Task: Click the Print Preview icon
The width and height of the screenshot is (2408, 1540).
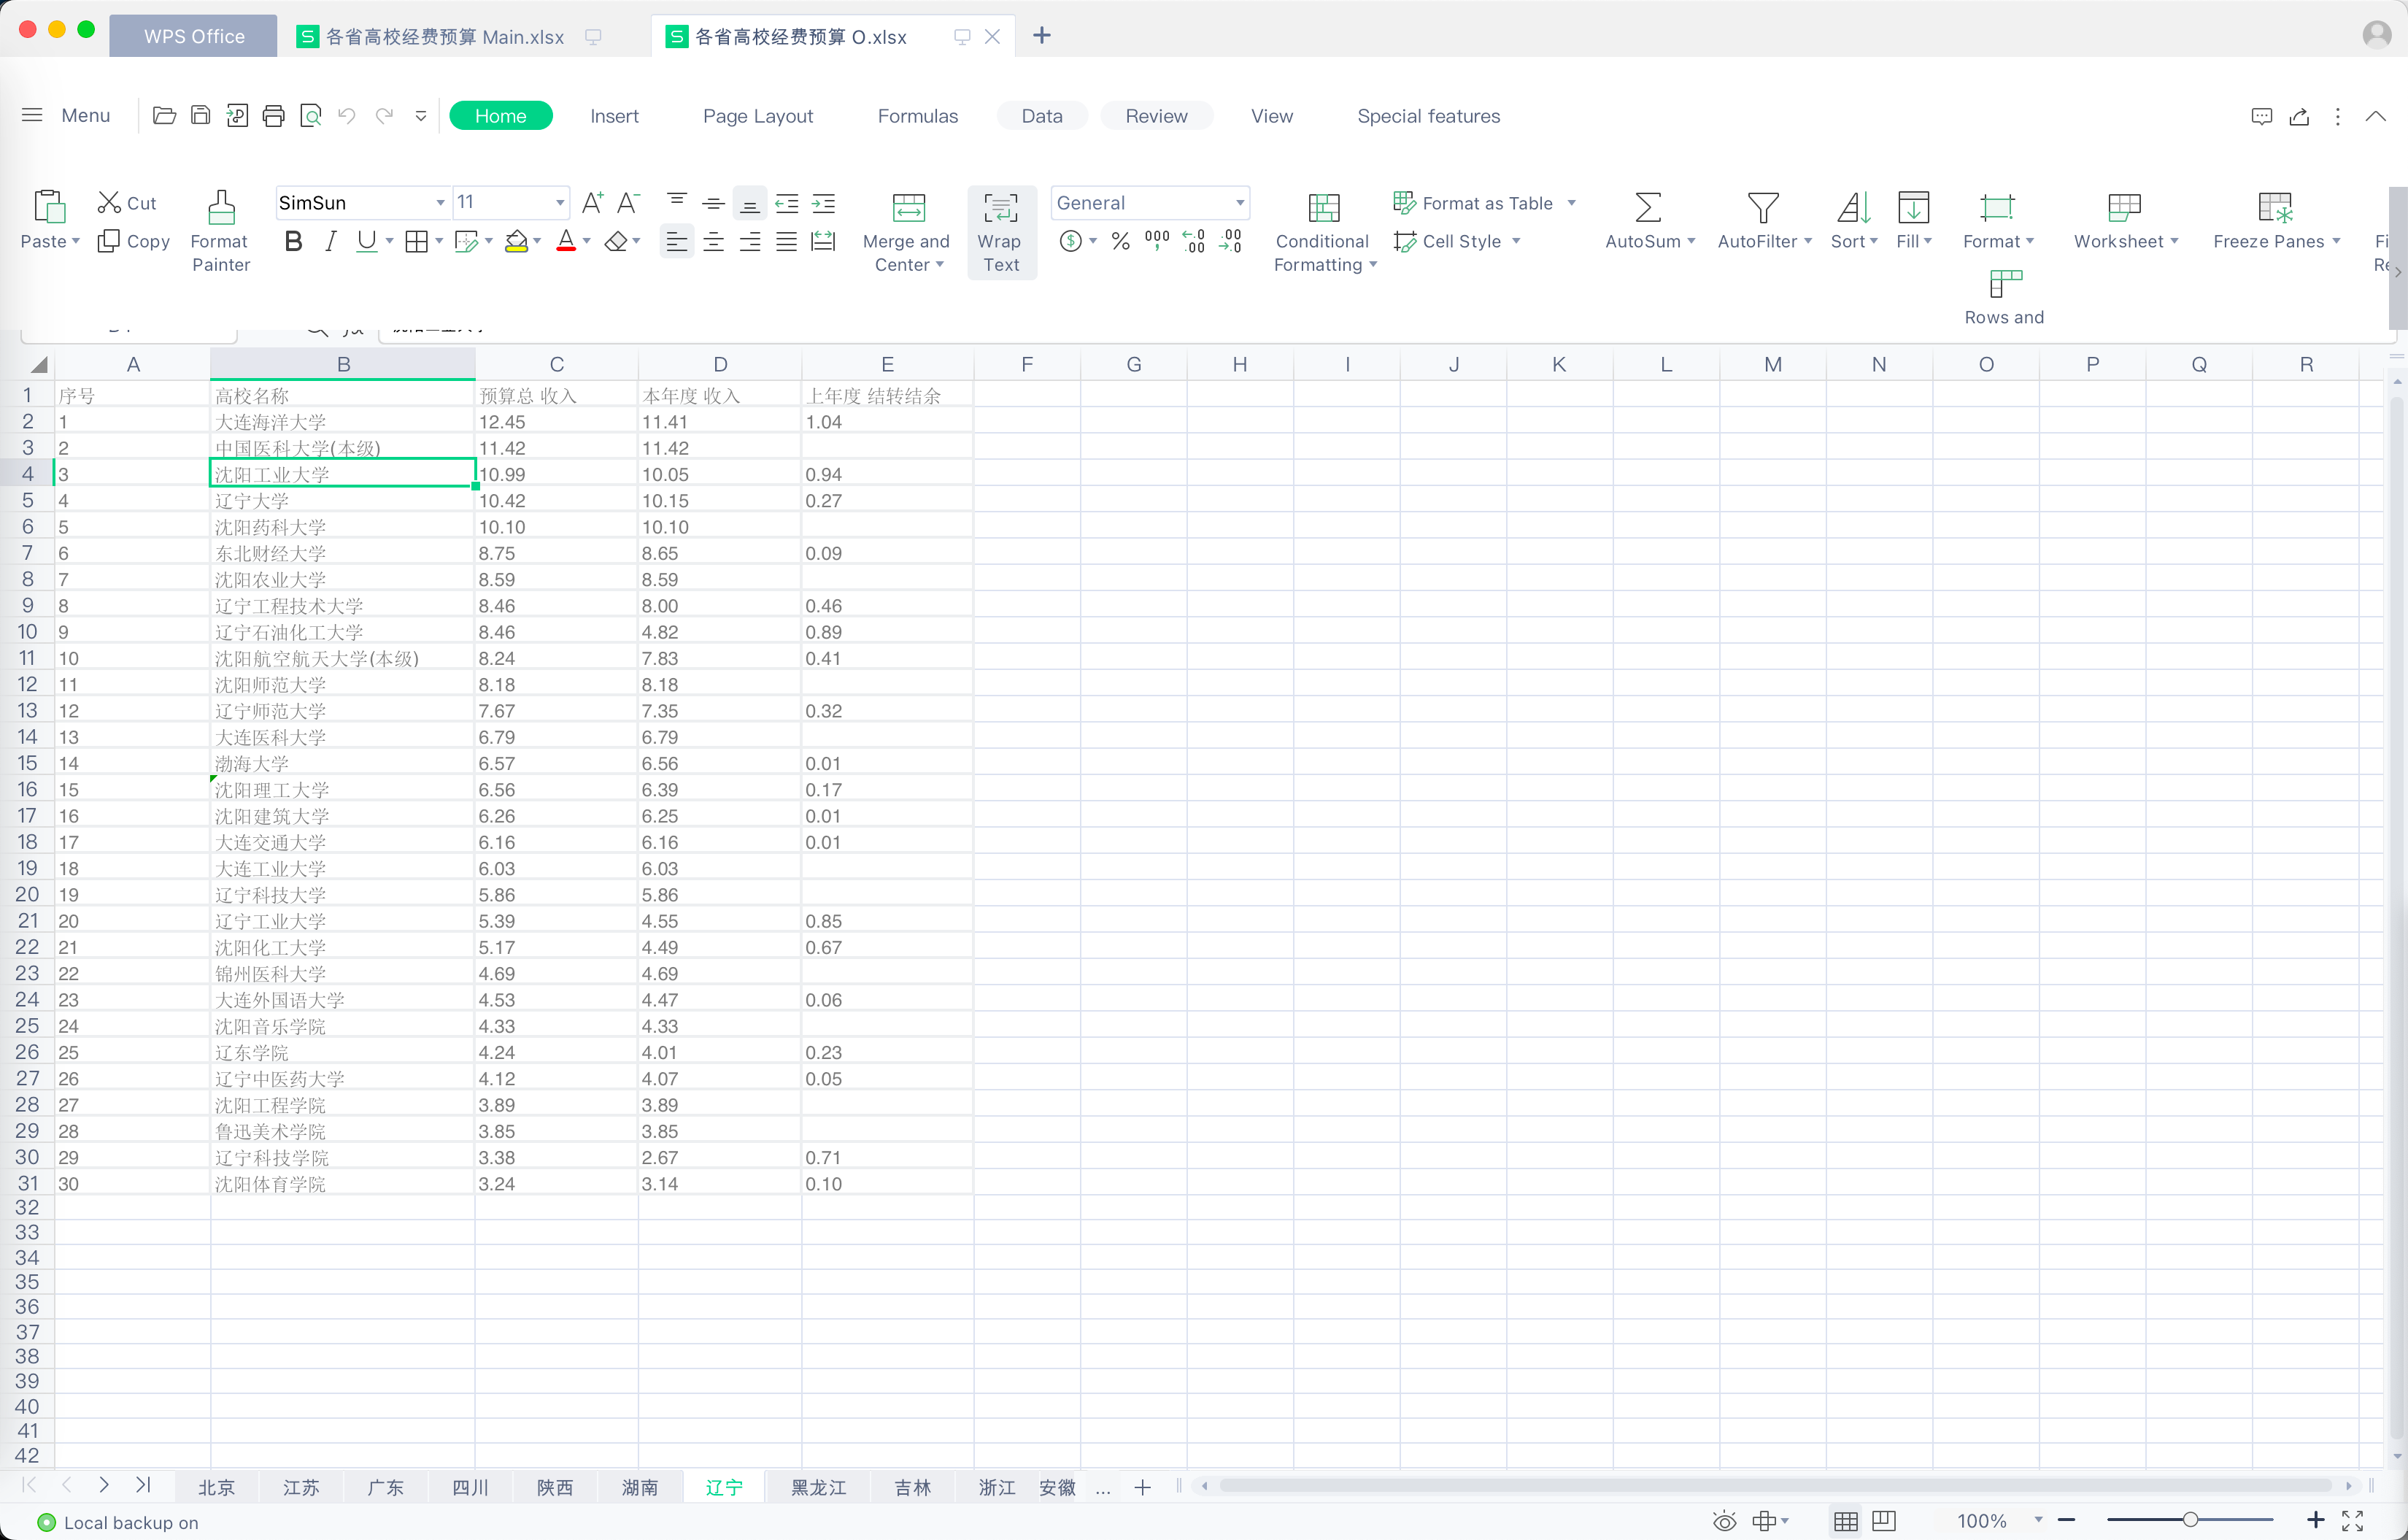Action: 311,116
